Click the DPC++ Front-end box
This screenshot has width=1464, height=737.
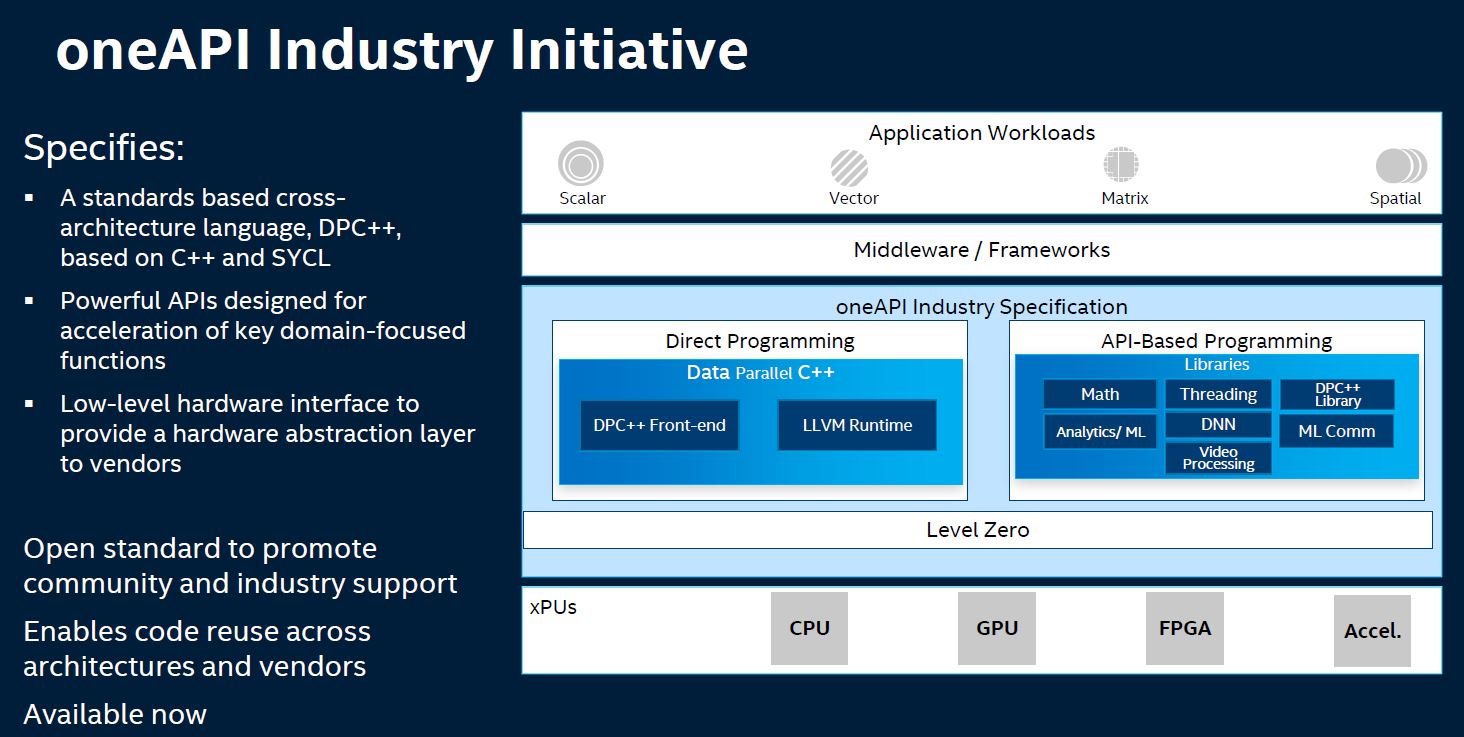[659, 425]
